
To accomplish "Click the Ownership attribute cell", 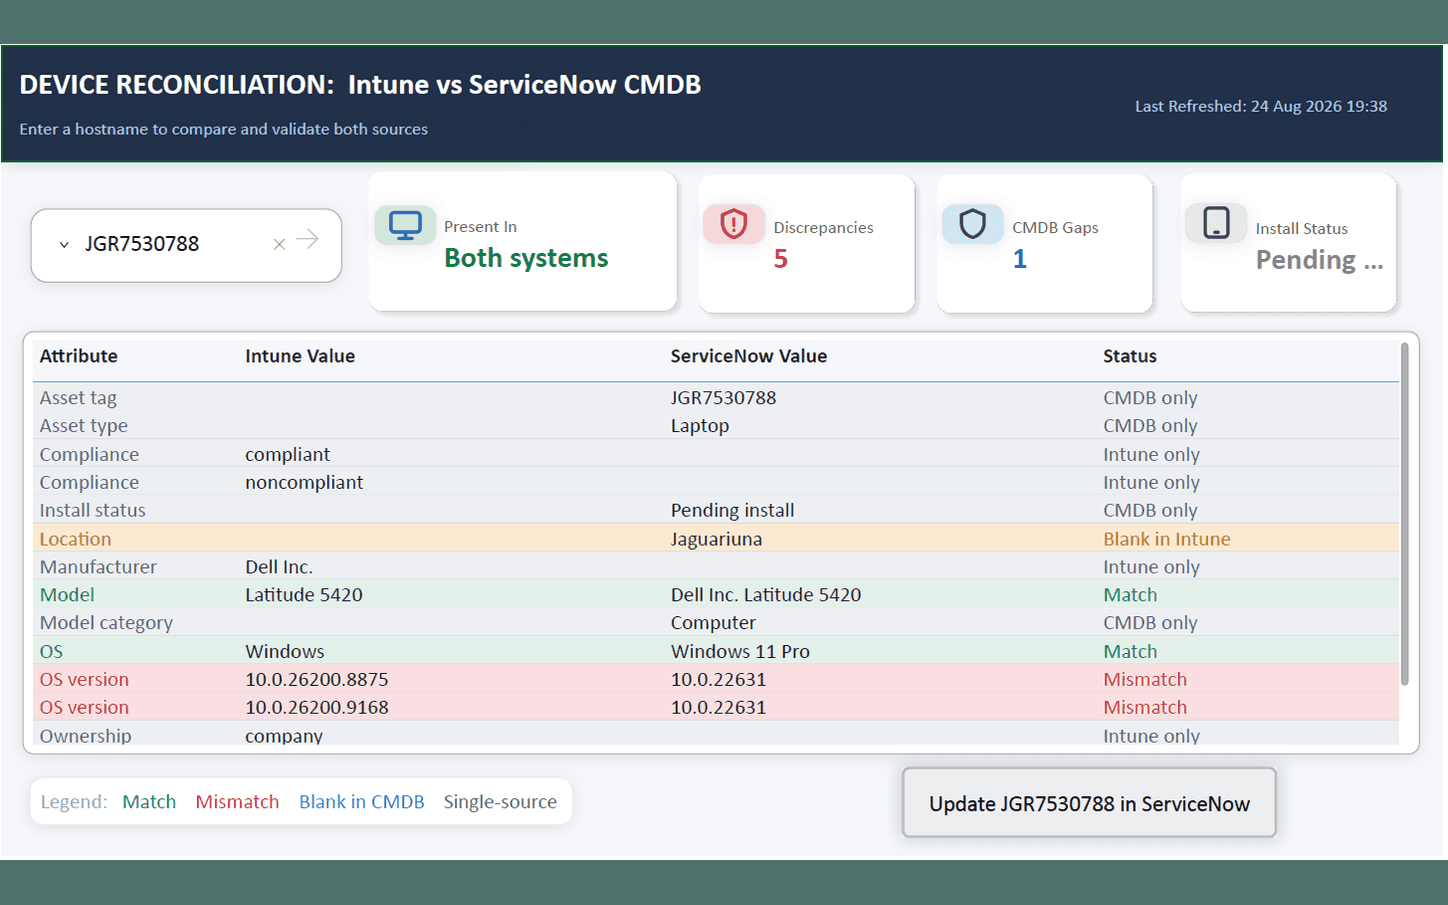I will pos(85,736).
